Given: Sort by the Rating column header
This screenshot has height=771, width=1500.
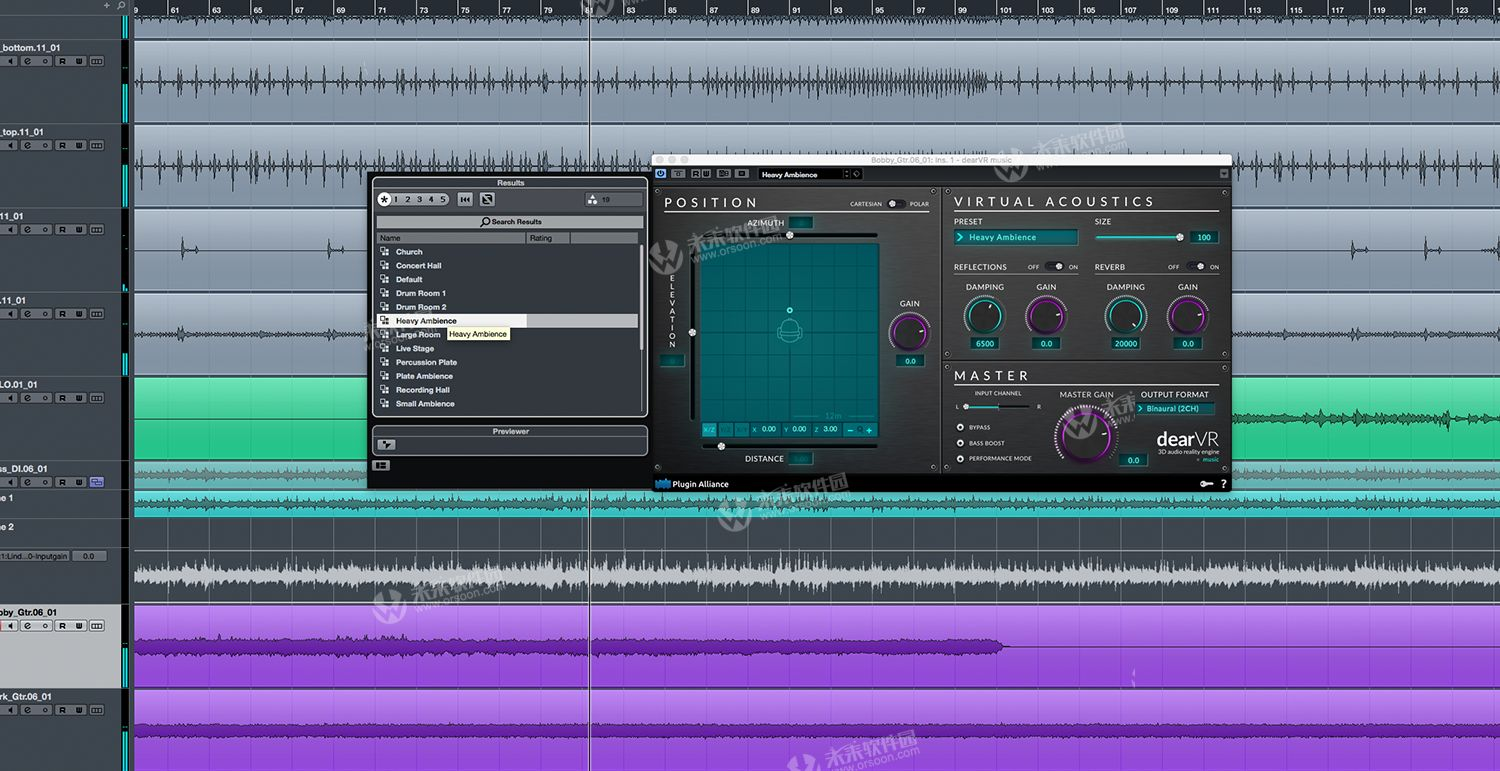Looking at the screenshot, I should [548, 238].
